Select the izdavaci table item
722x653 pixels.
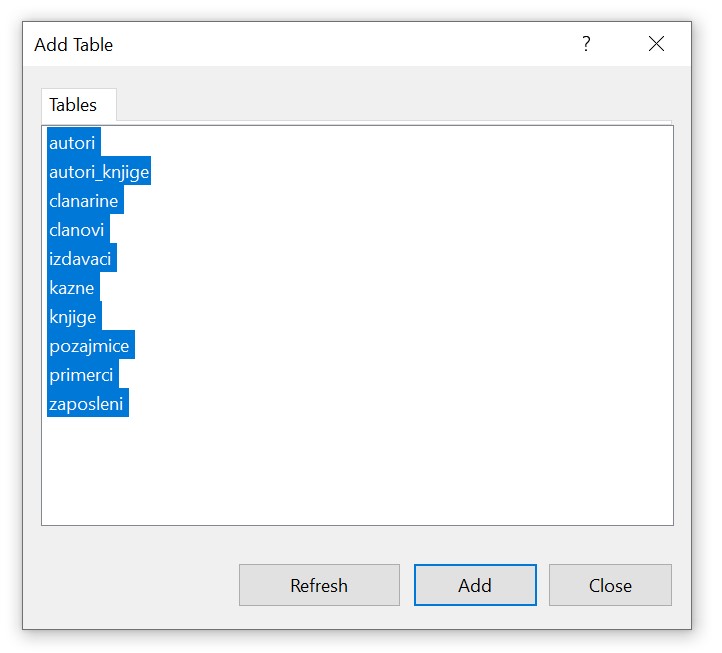(81, 259)
